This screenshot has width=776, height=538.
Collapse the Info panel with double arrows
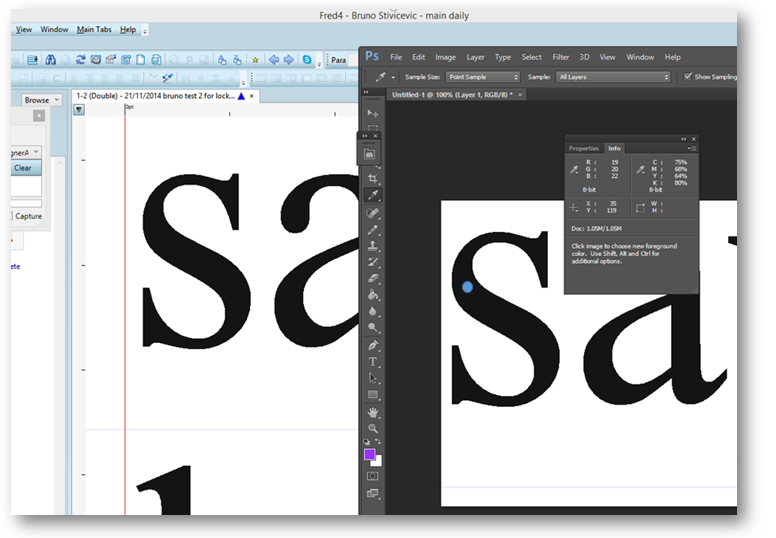pyautogui.click(x=683, y=139)
